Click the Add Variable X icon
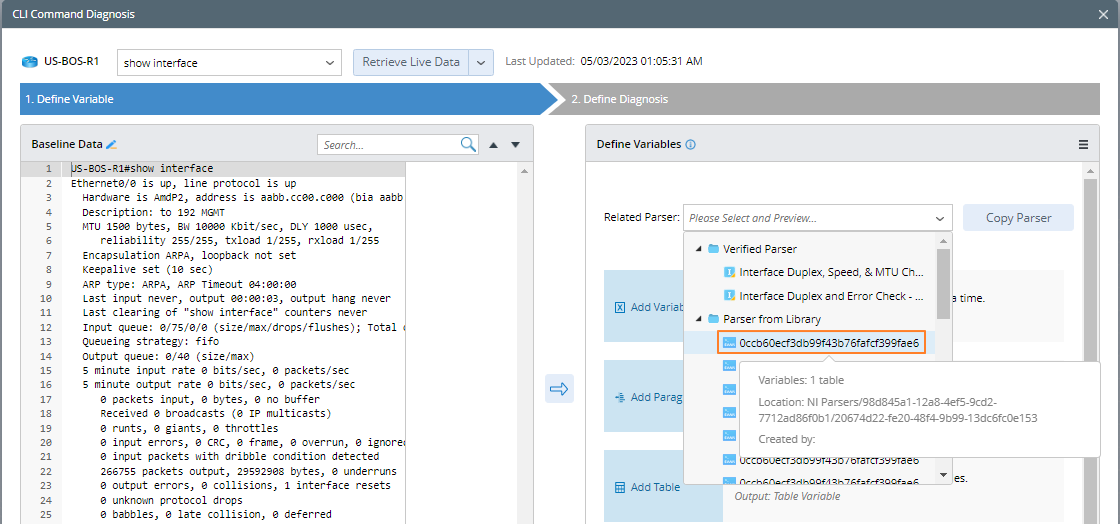 pos(620,308)
